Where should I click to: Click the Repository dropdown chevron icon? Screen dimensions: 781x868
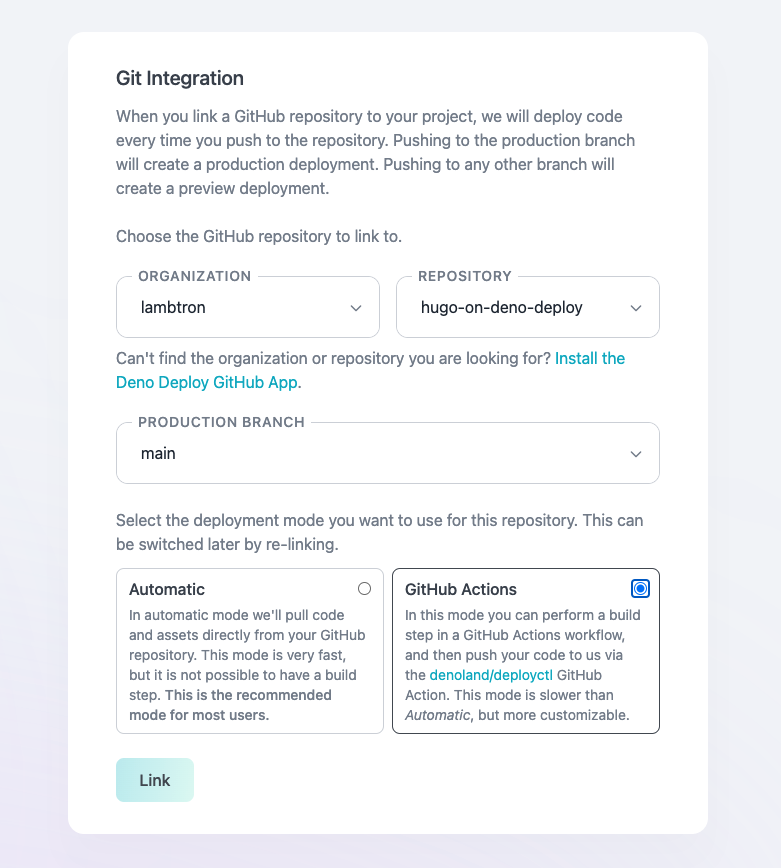click(637, 307)
